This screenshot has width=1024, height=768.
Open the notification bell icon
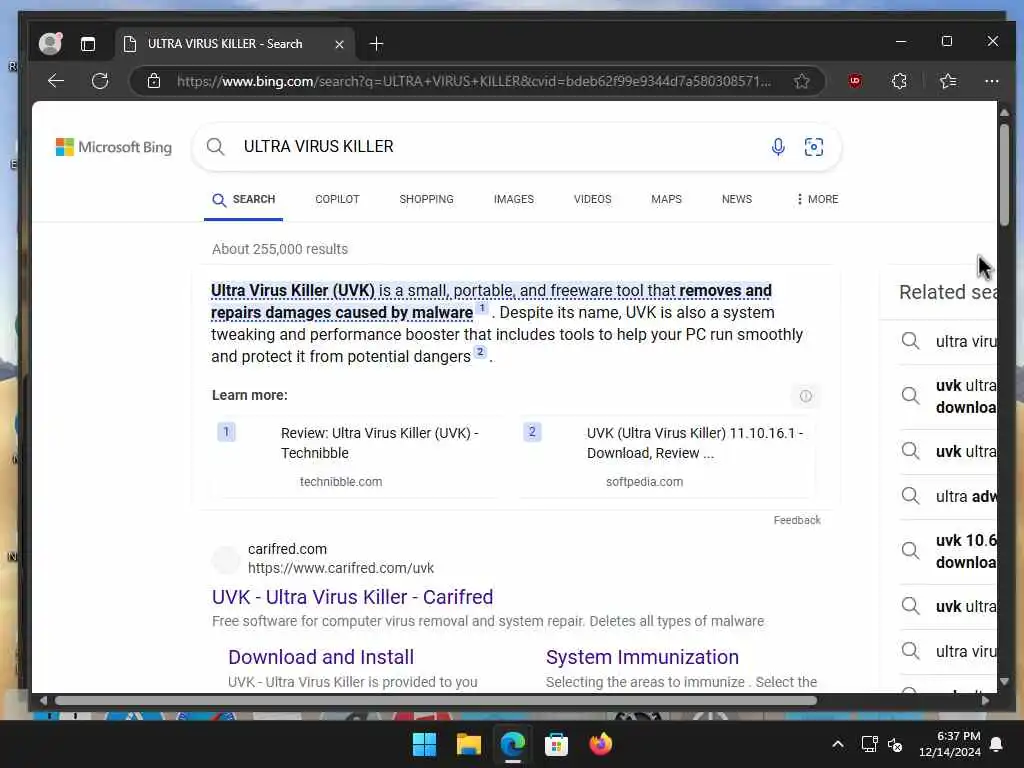pos(997,744)
